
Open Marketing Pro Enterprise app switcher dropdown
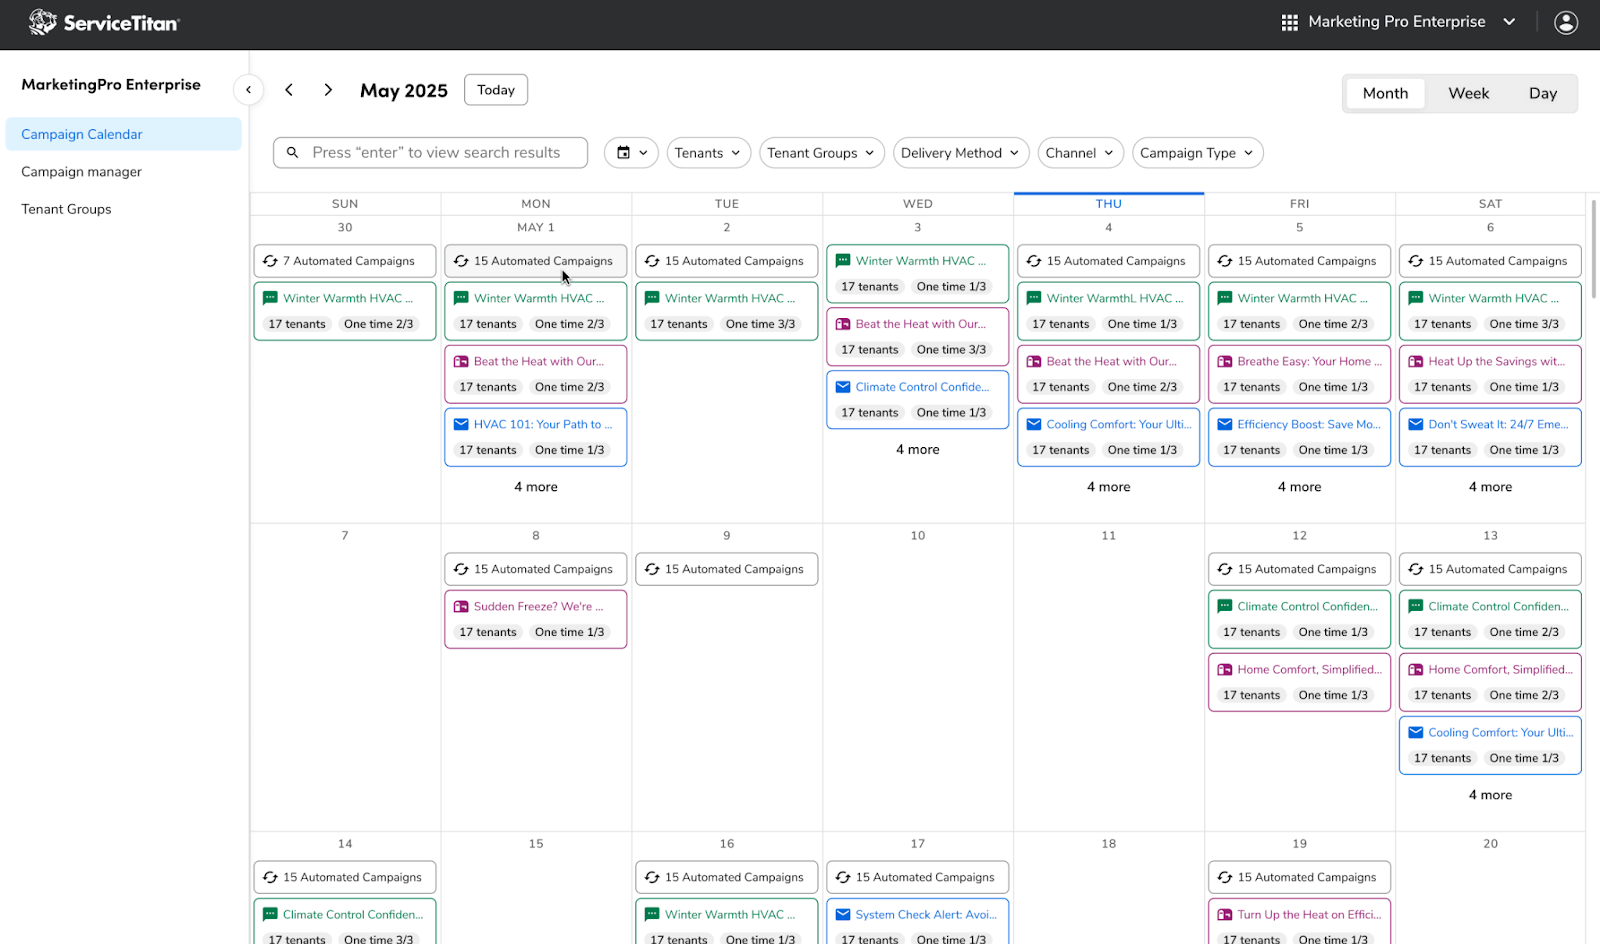pos(1399,22)
